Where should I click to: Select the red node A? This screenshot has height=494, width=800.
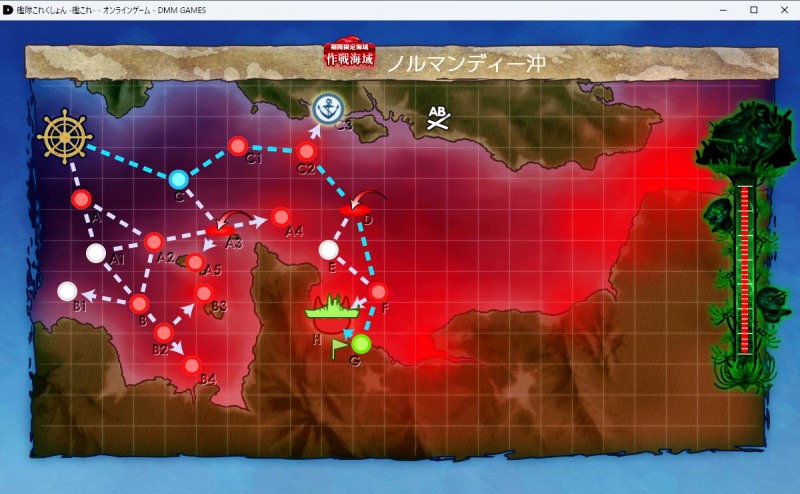pos(81,199)
